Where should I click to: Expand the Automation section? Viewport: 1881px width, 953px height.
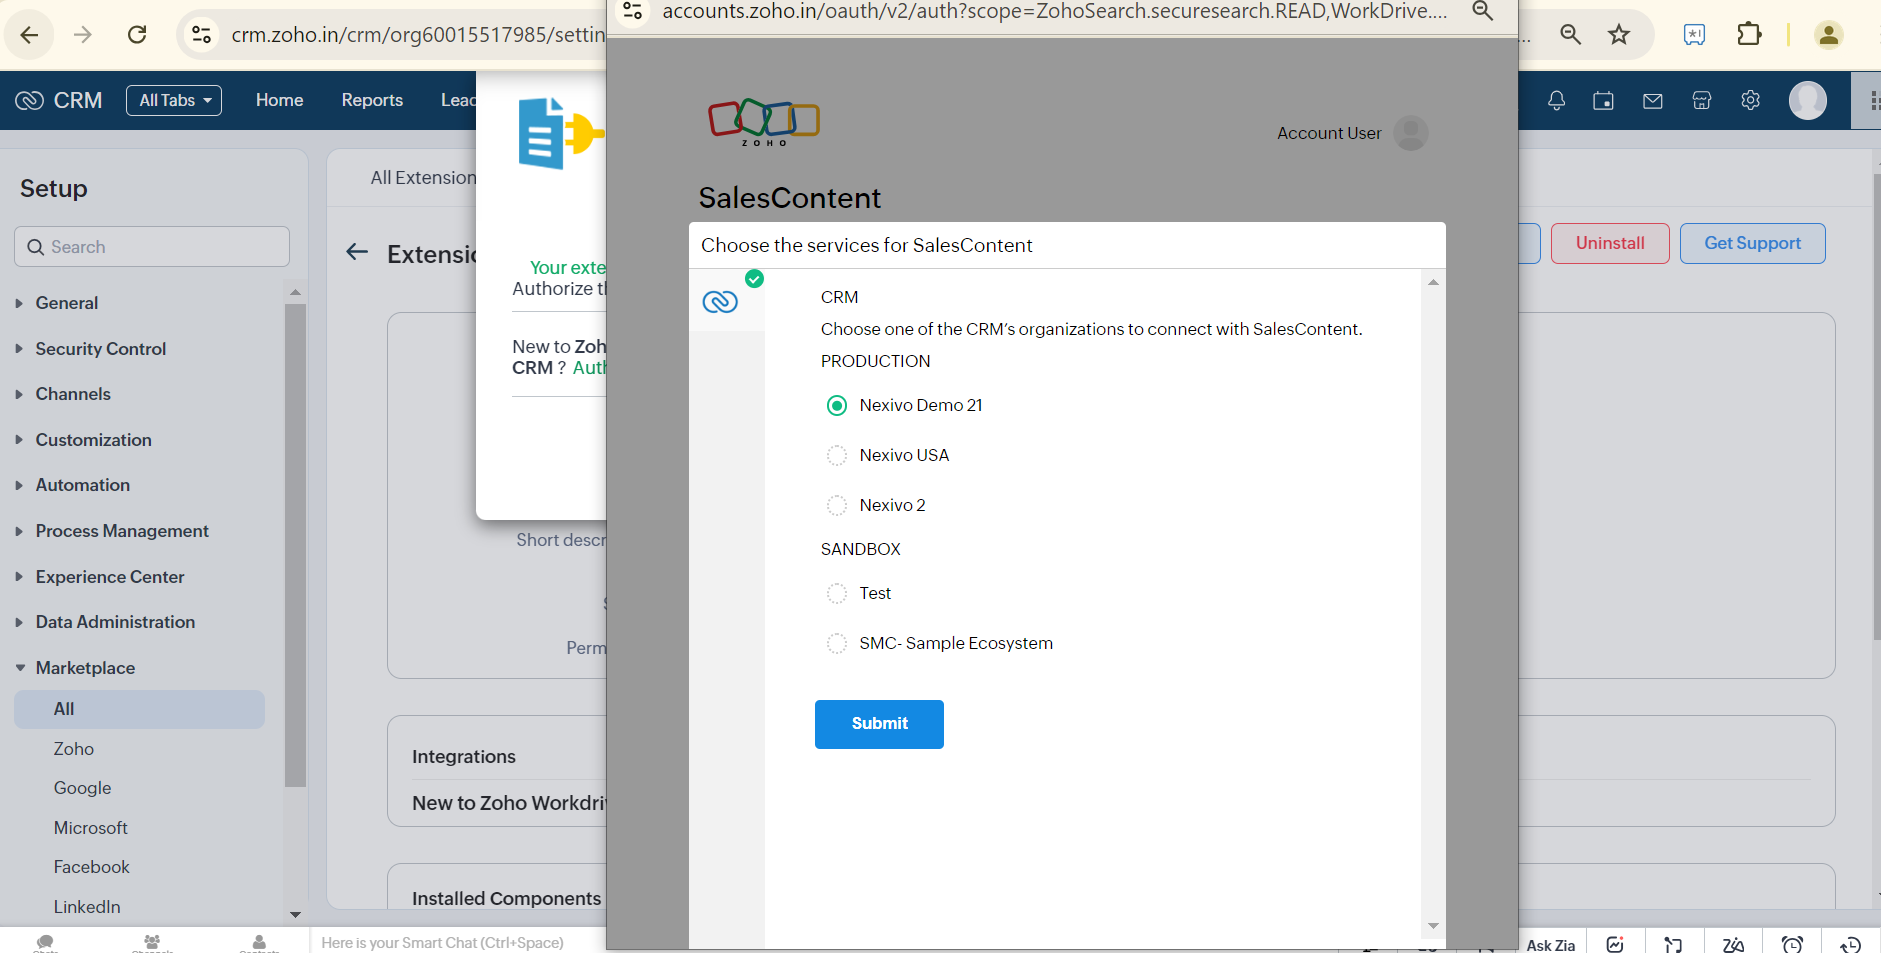(x=82, y=485)
